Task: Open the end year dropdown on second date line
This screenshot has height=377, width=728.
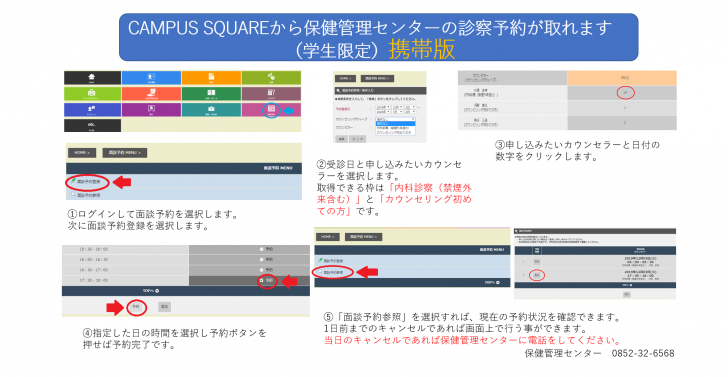Action: (383, 112)
